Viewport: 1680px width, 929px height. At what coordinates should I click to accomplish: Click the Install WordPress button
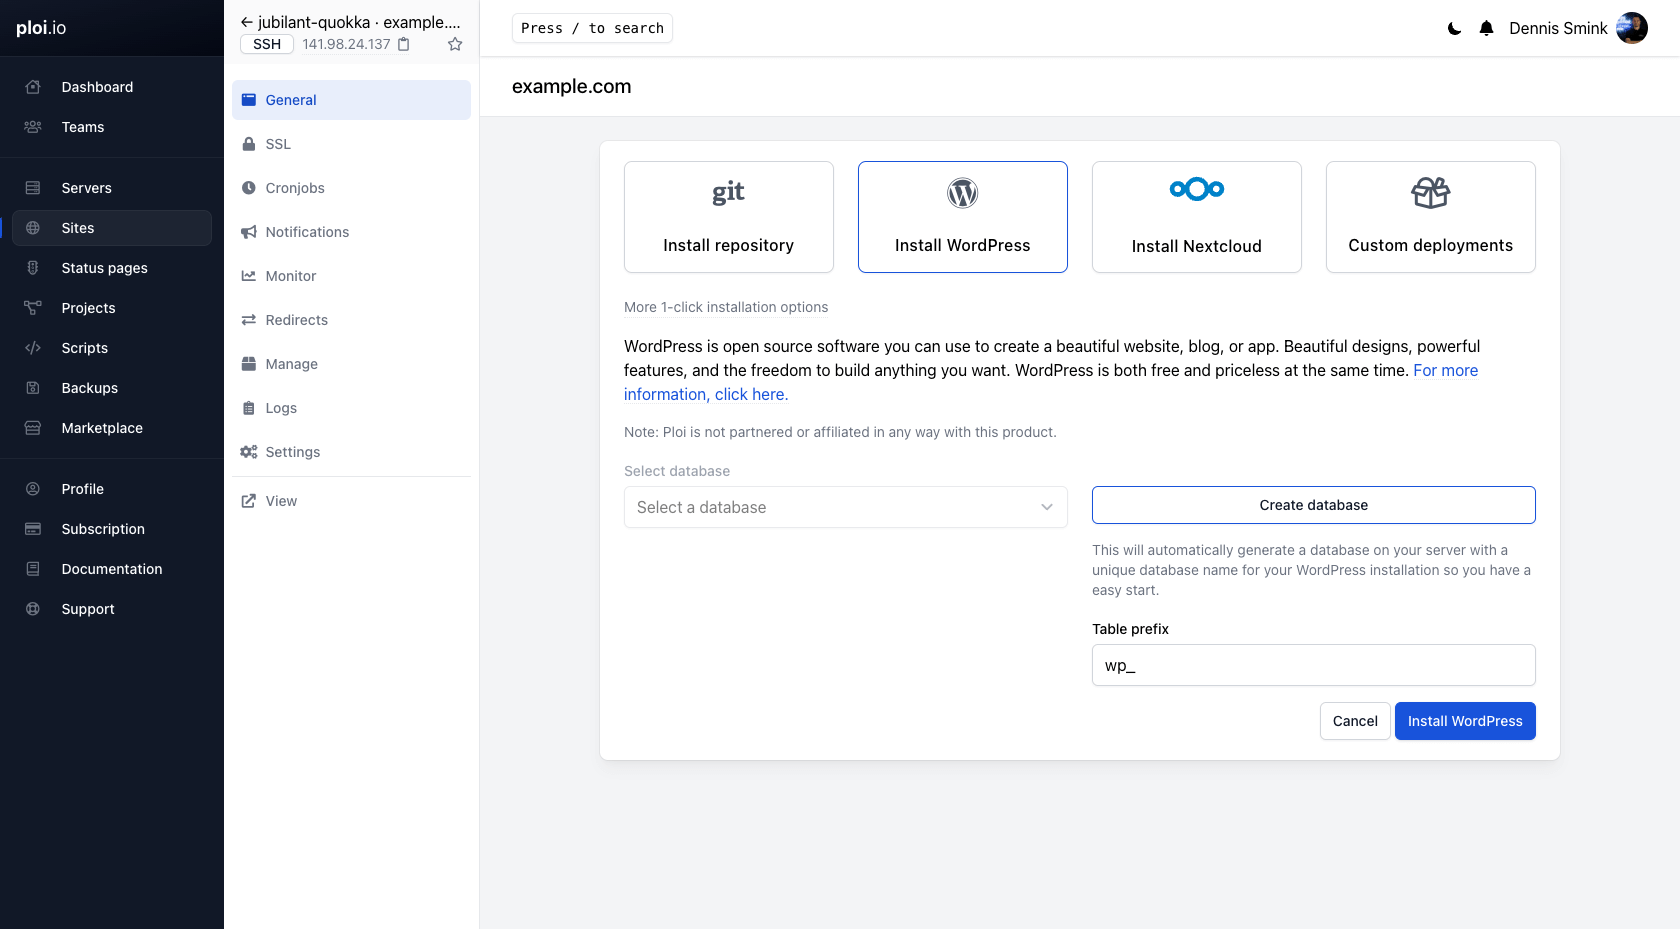click(1465, 721)
